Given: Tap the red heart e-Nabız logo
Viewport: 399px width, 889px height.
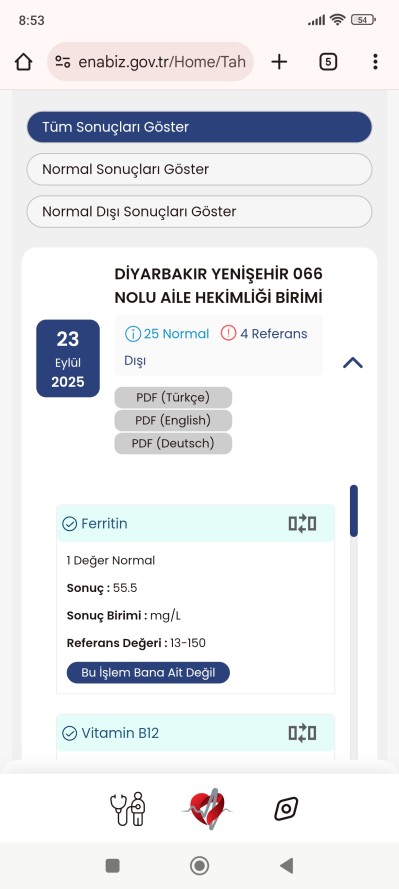Looking at the screenshot, I should 207,809.
